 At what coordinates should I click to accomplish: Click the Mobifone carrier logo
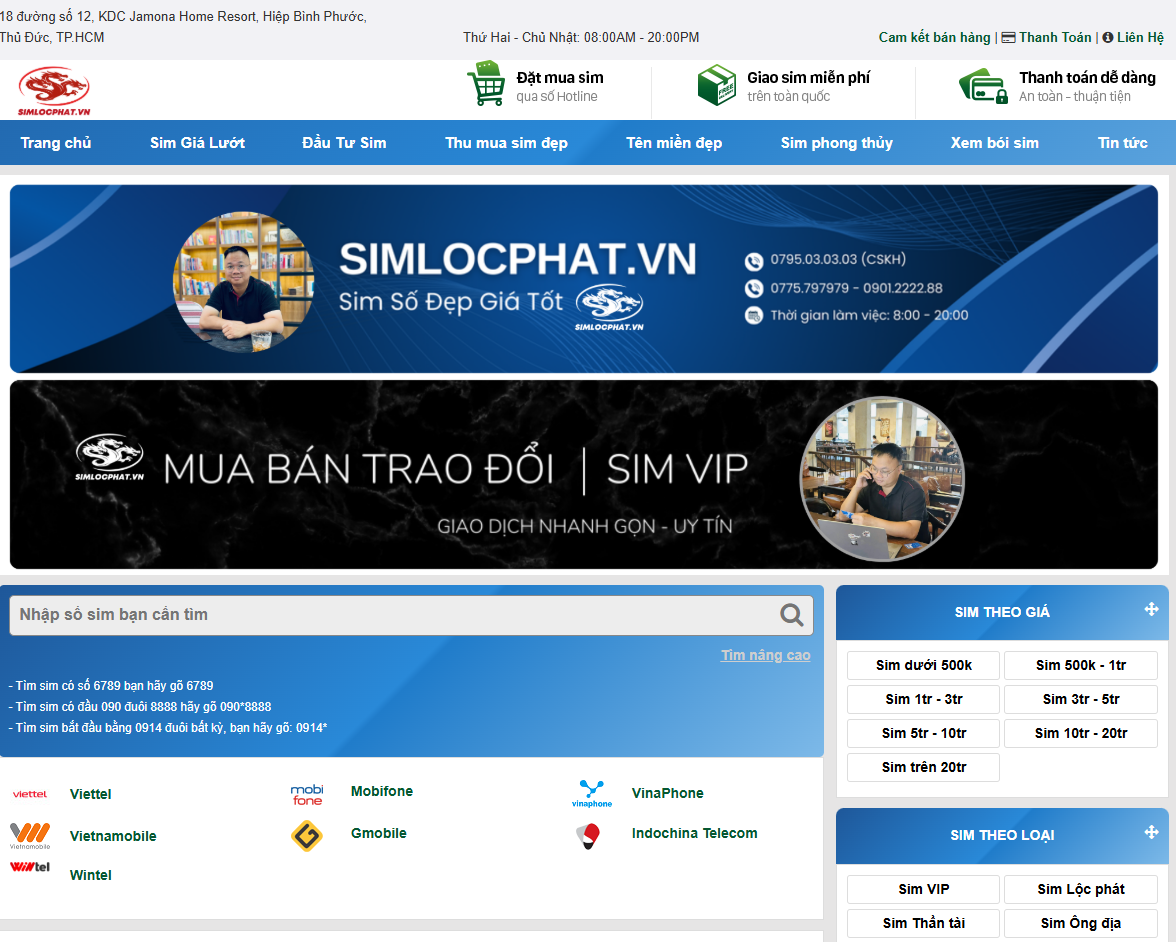tap(307, 794)
